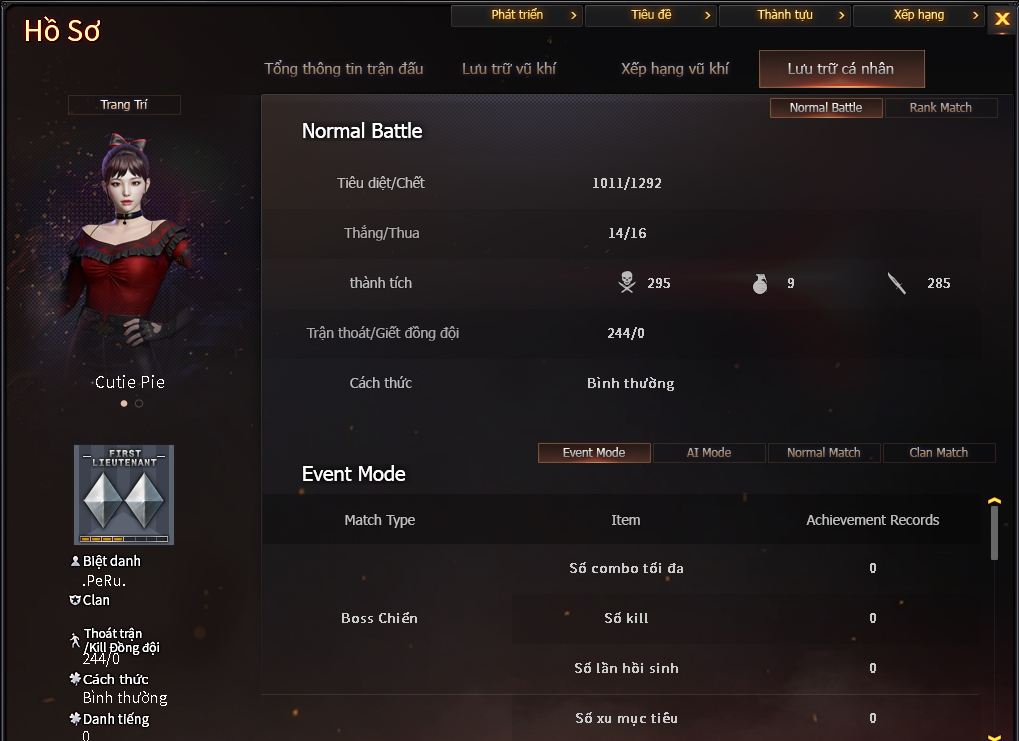Viewport: 1019px width, 741px height.
Task: Click the Thoát trận running man icon
Action: pos(75,640)
